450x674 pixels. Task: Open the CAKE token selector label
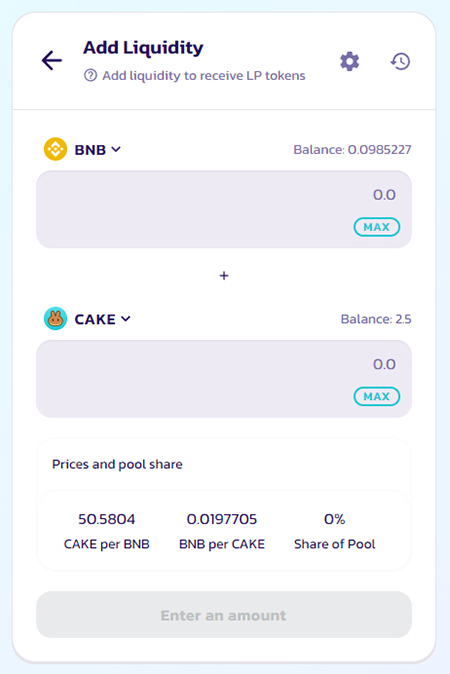(x=95, y=319)
